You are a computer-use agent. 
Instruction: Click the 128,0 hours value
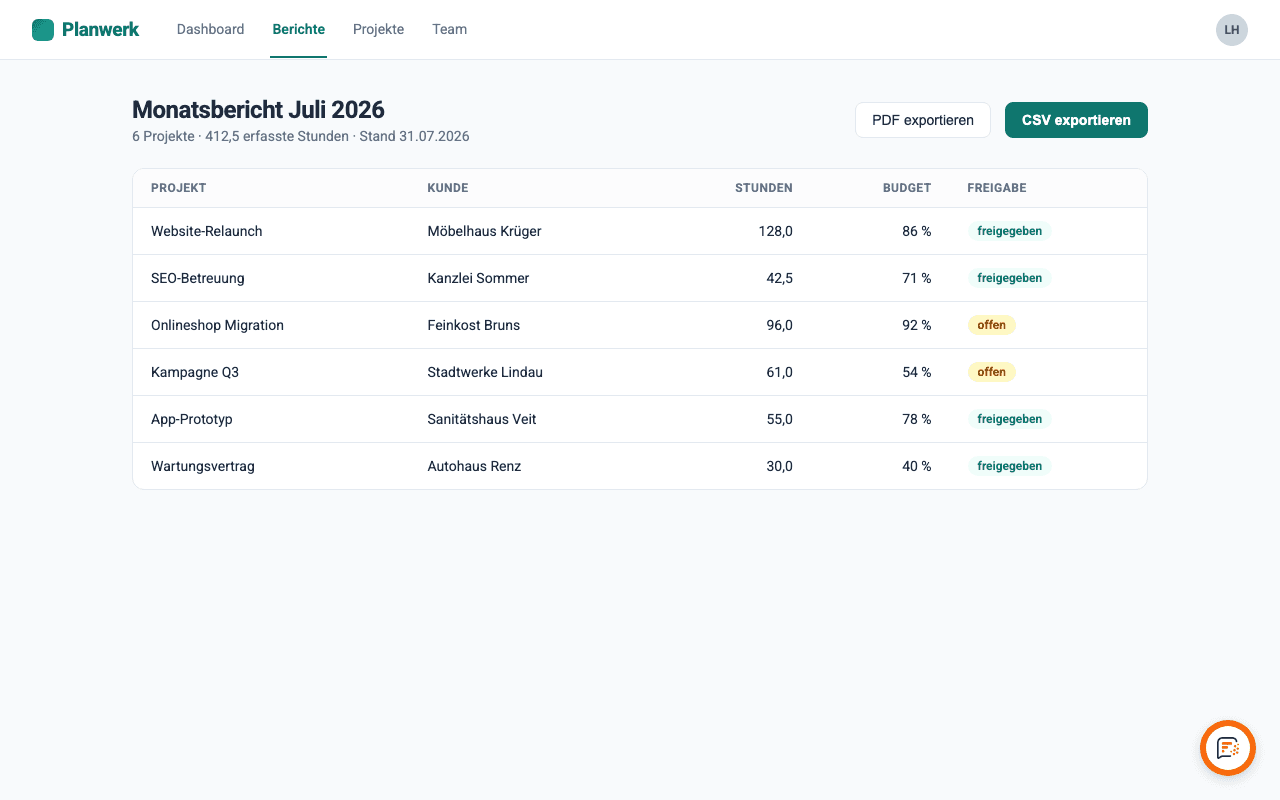775,231
